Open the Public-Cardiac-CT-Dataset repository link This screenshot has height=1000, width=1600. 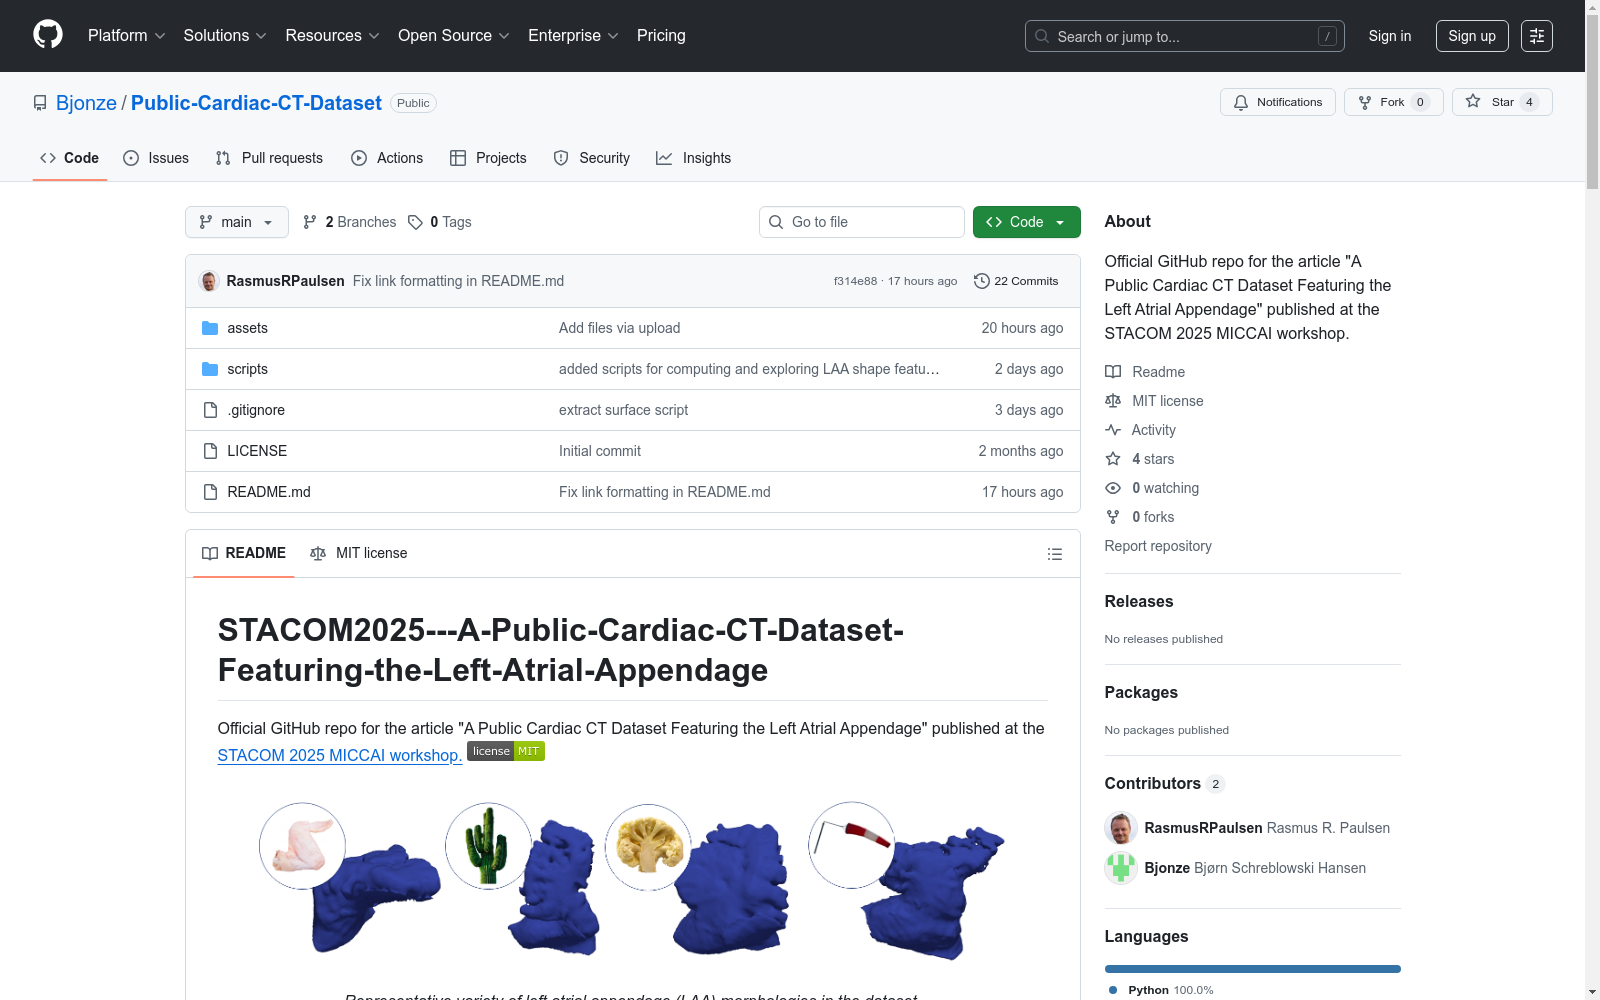pos(256,103)
